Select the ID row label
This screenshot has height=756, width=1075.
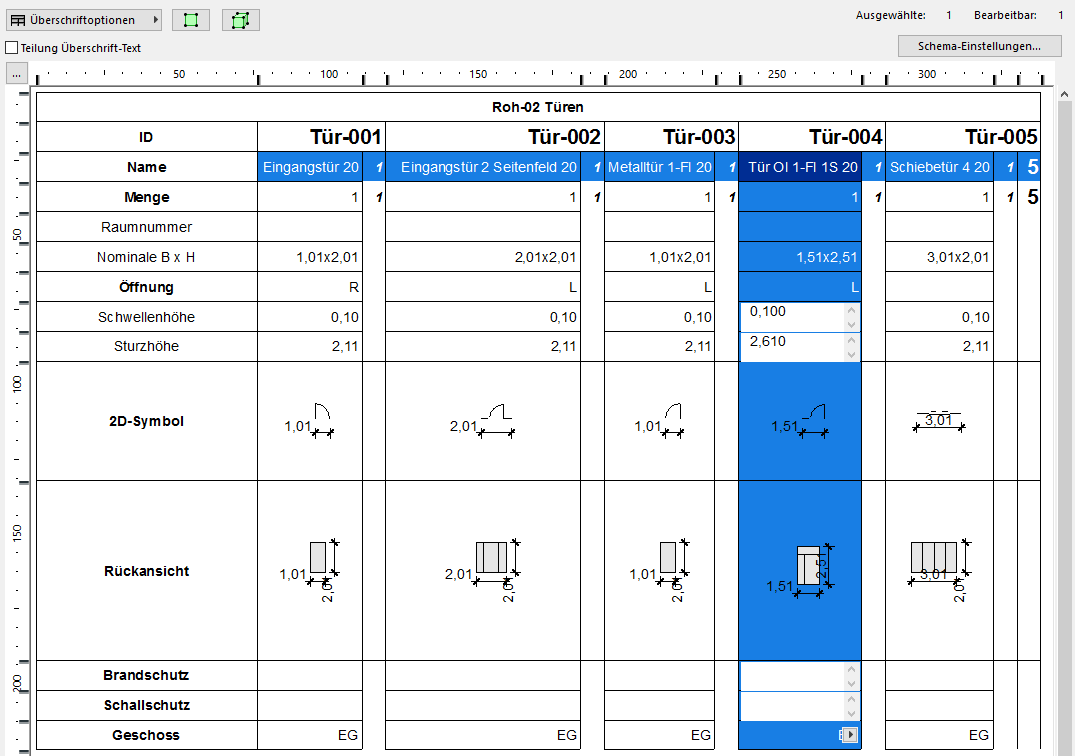pos(147,136)
